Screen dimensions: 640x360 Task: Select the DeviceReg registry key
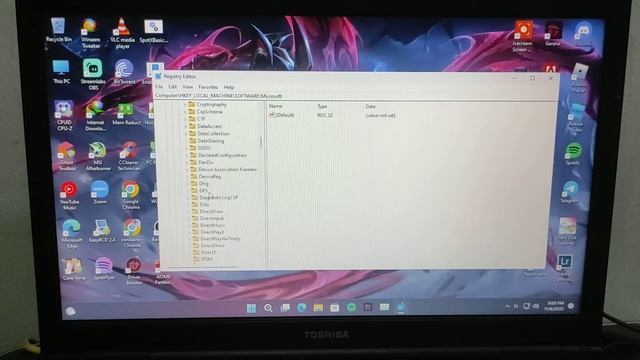pos(210,177)
